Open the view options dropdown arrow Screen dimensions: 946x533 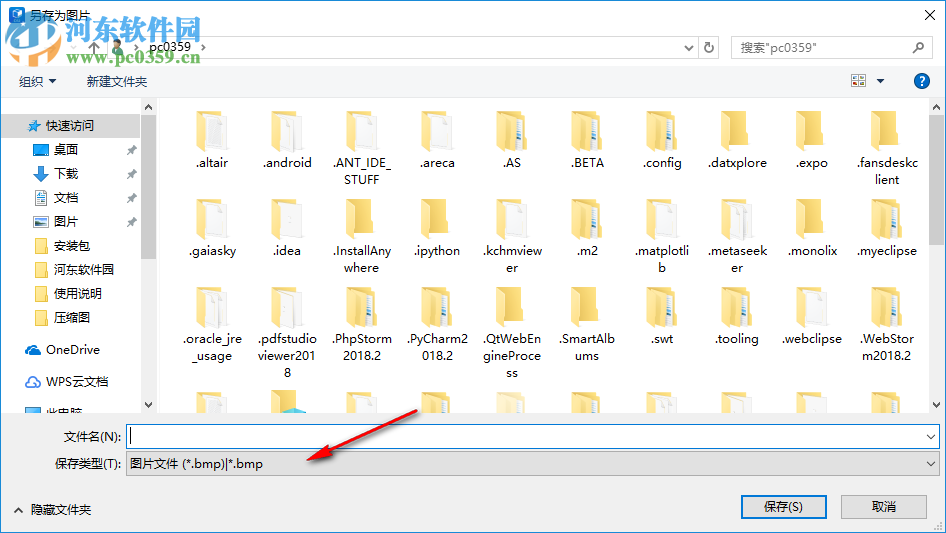pyautogui.click(x=880, y=81)
